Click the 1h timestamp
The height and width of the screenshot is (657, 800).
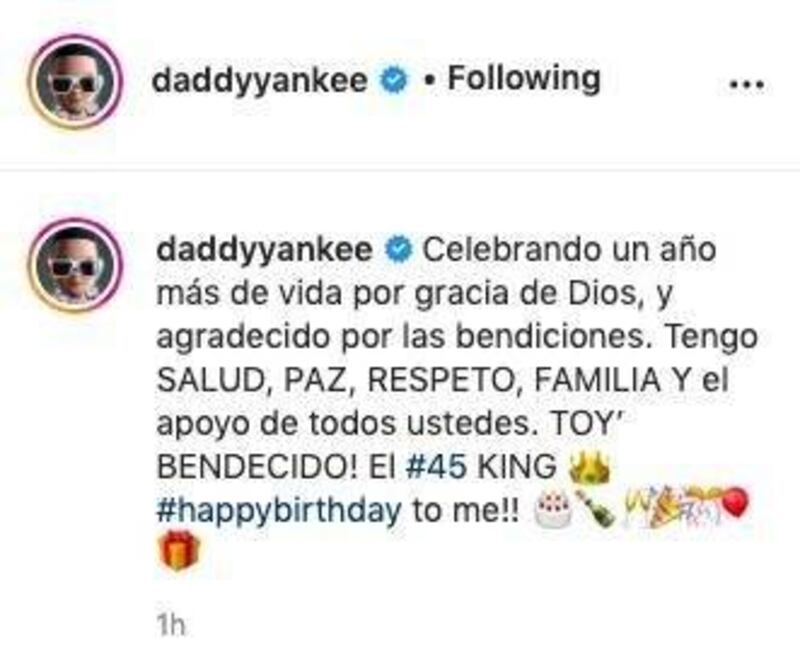(x=171, y=625)
